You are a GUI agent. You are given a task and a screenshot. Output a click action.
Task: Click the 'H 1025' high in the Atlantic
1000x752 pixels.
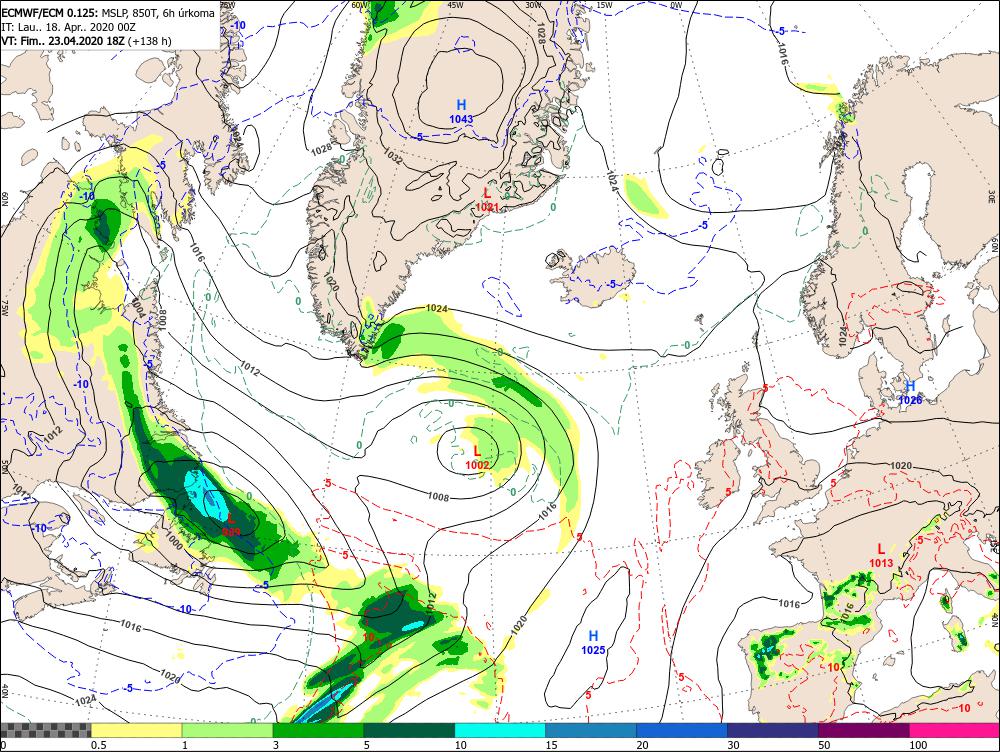tap(593, 642)
